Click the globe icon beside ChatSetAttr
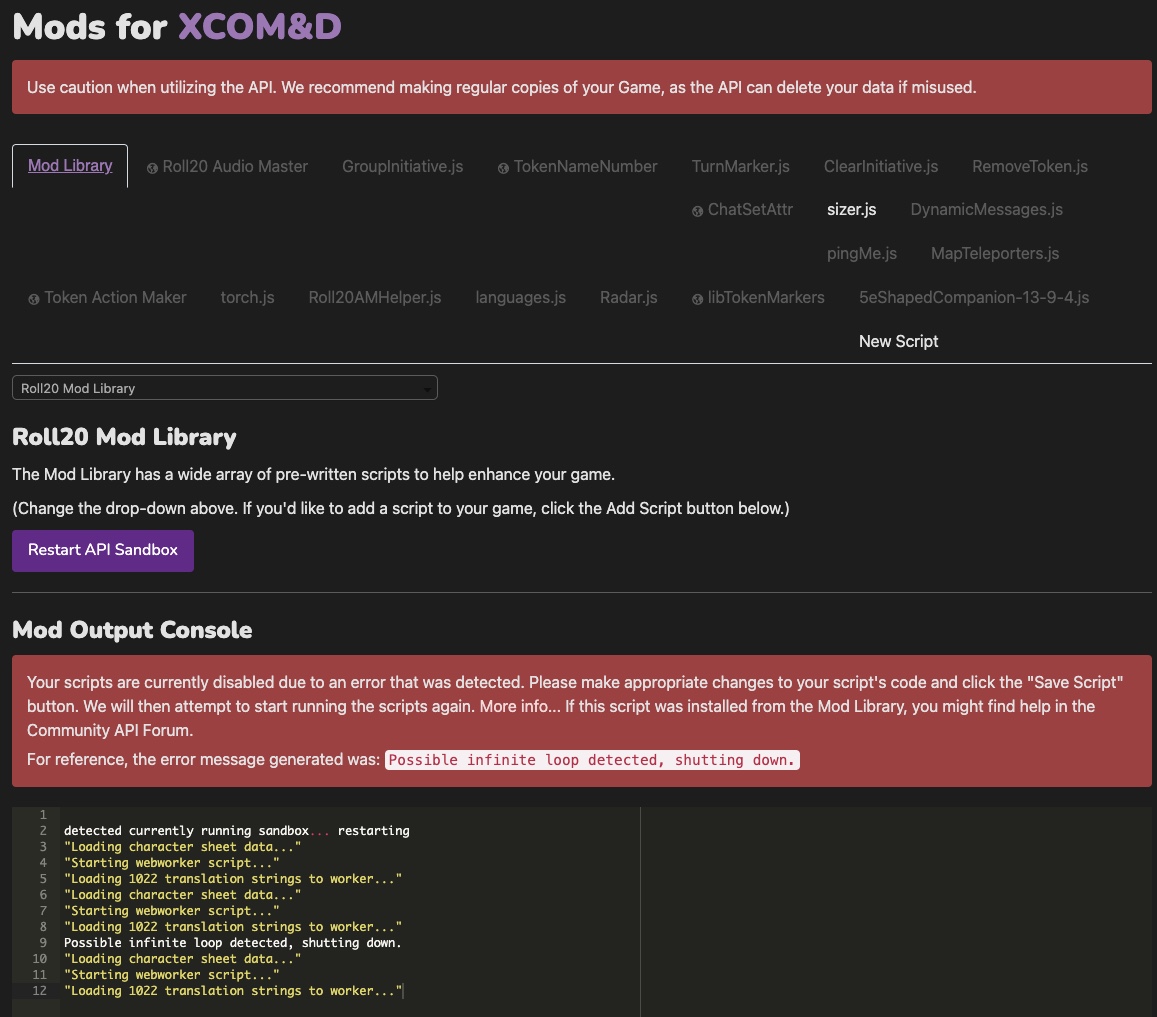This screenshot has width=1157, height=1017. pos(697,211)
